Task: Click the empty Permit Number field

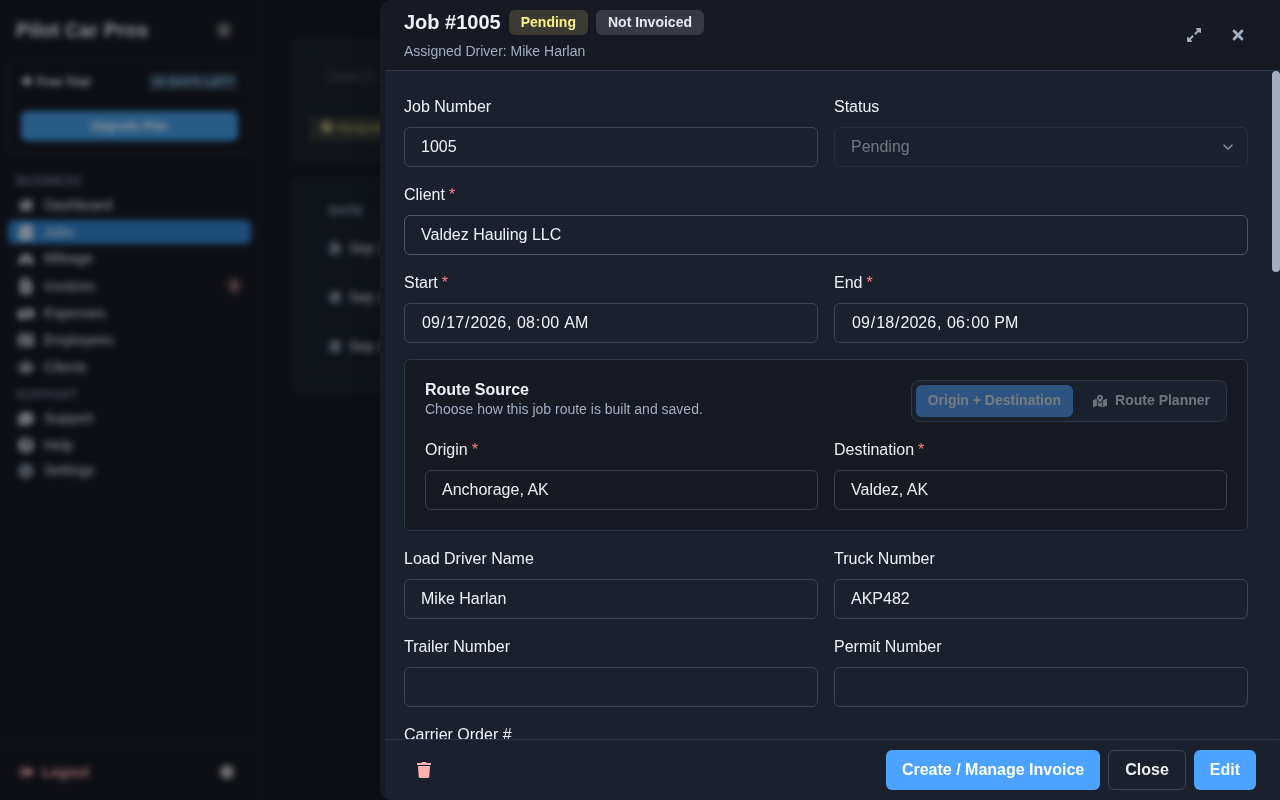Action: (1041, 687)
